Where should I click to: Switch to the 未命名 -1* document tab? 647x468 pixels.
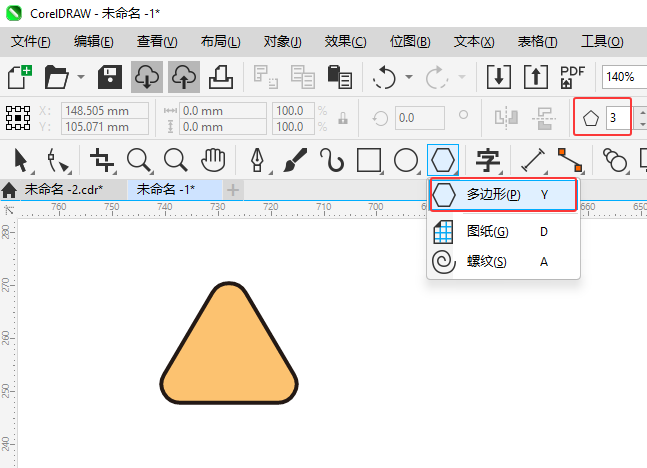click(x=166, y=190)
